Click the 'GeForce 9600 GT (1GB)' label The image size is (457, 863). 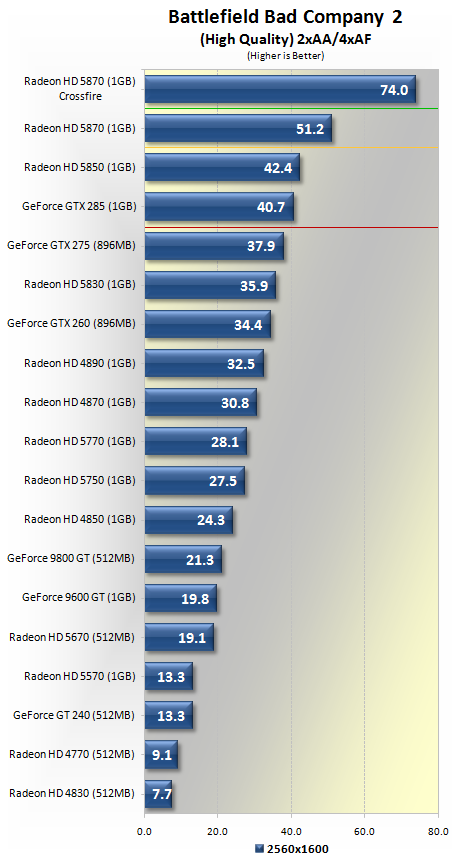pos(79,598)
